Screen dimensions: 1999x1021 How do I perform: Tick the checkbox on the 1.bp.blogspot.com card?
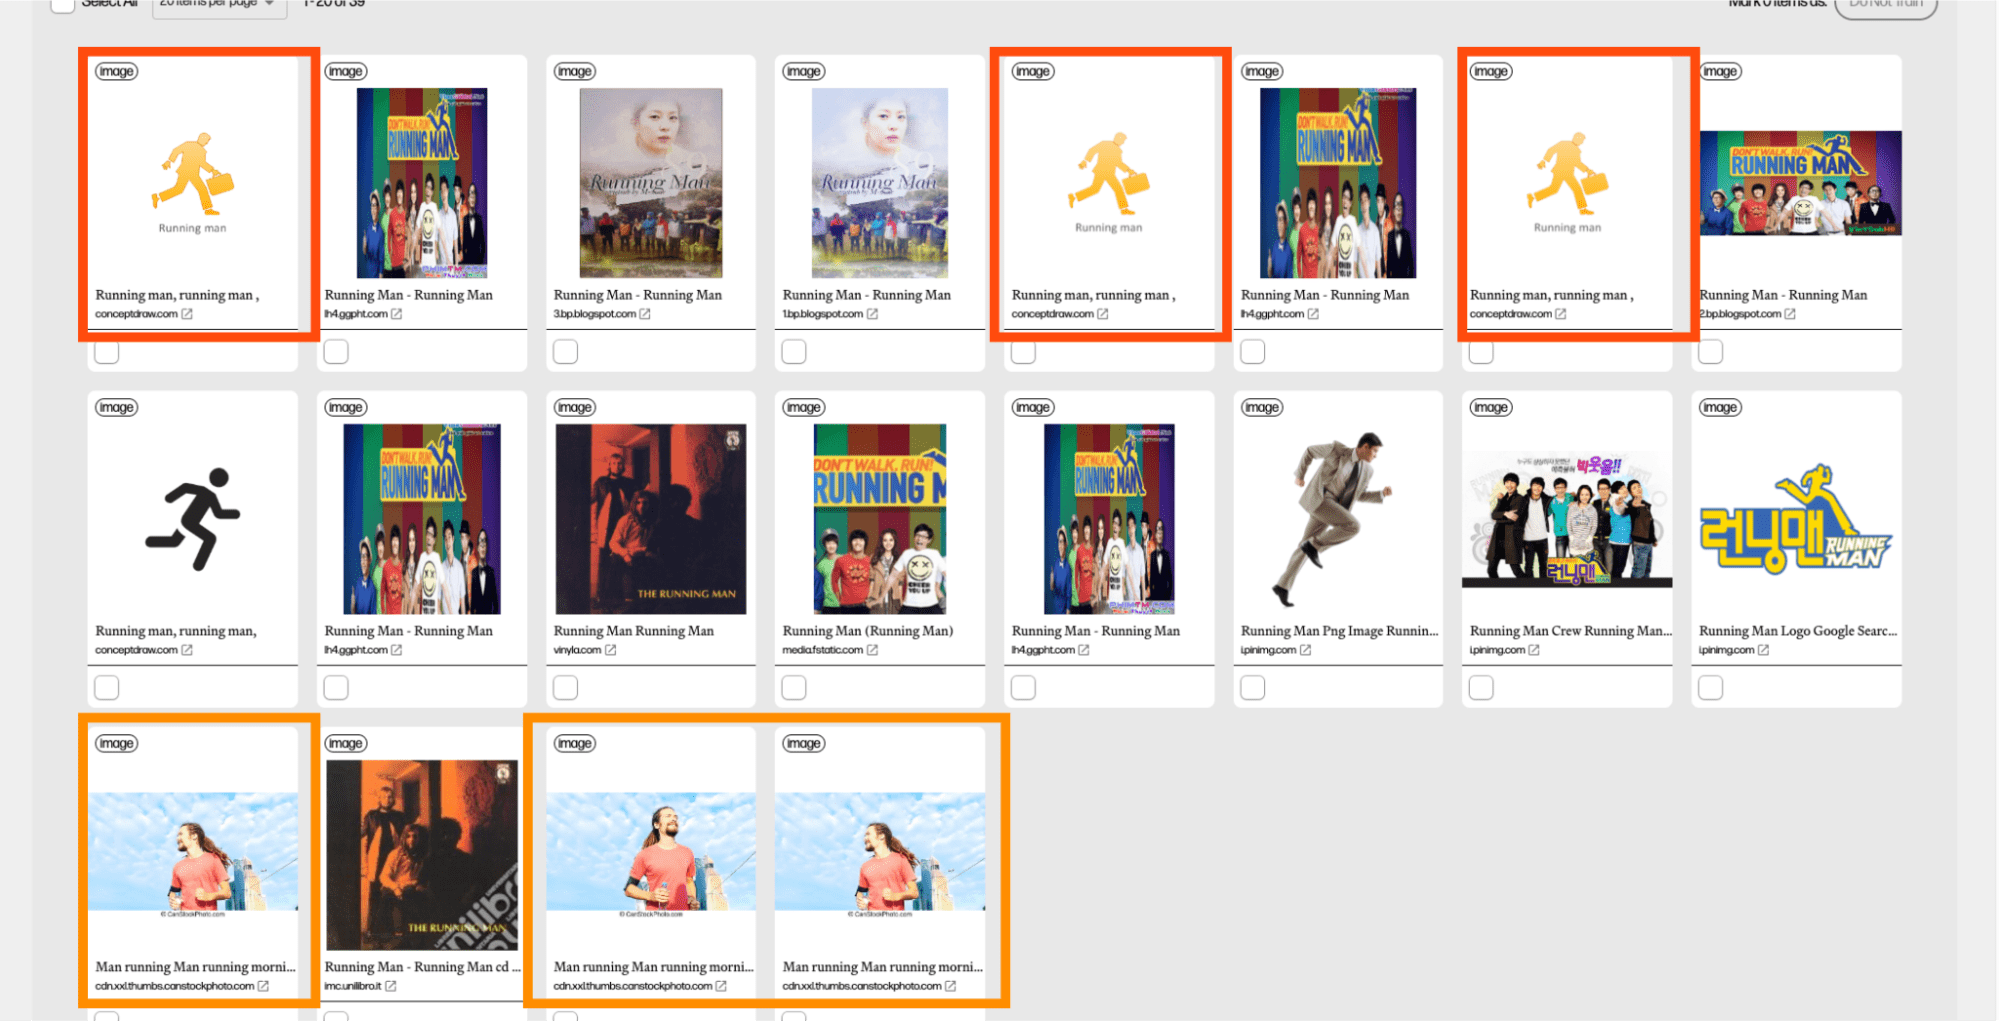(794, 352)
